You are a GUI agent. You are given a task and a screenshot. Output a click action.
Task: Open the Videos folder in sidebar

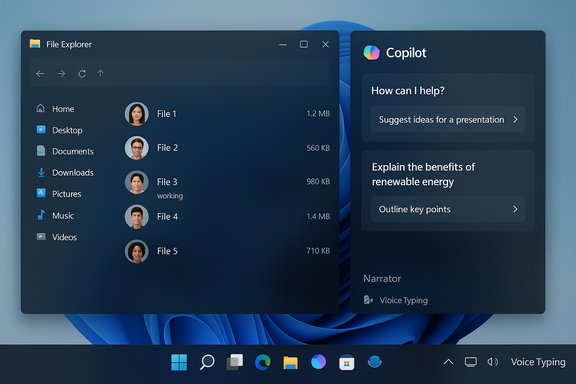tap(57, 237)
